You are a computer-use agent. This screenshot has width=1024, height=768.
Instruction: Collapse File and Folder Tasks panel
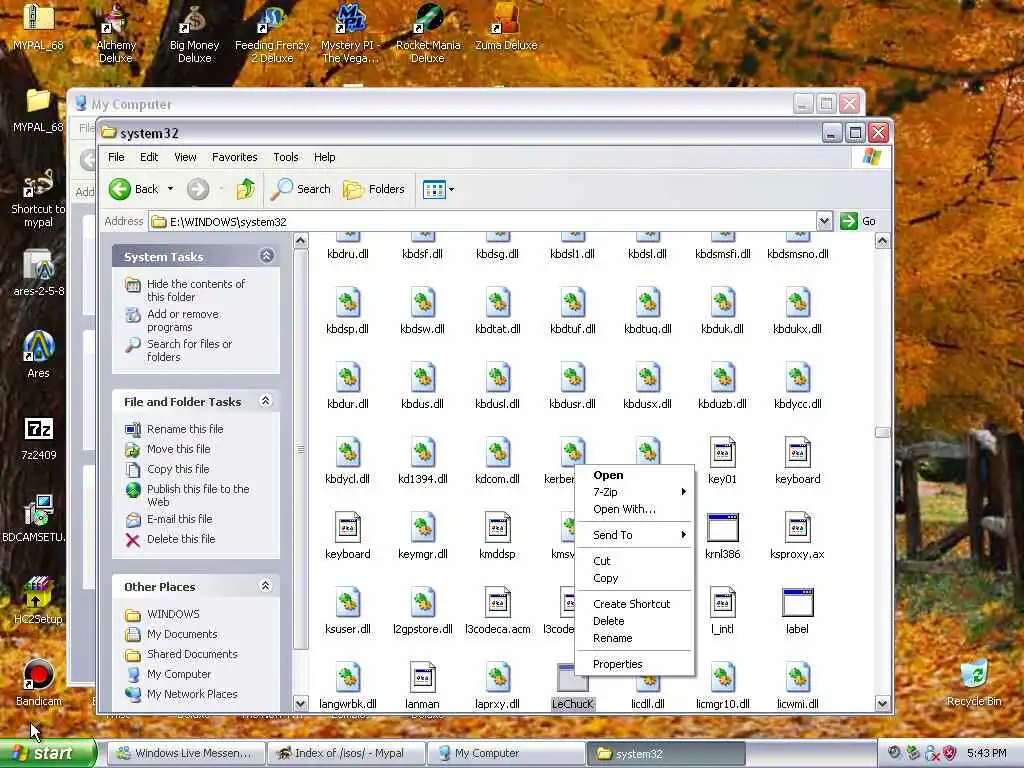pos(266,401)
